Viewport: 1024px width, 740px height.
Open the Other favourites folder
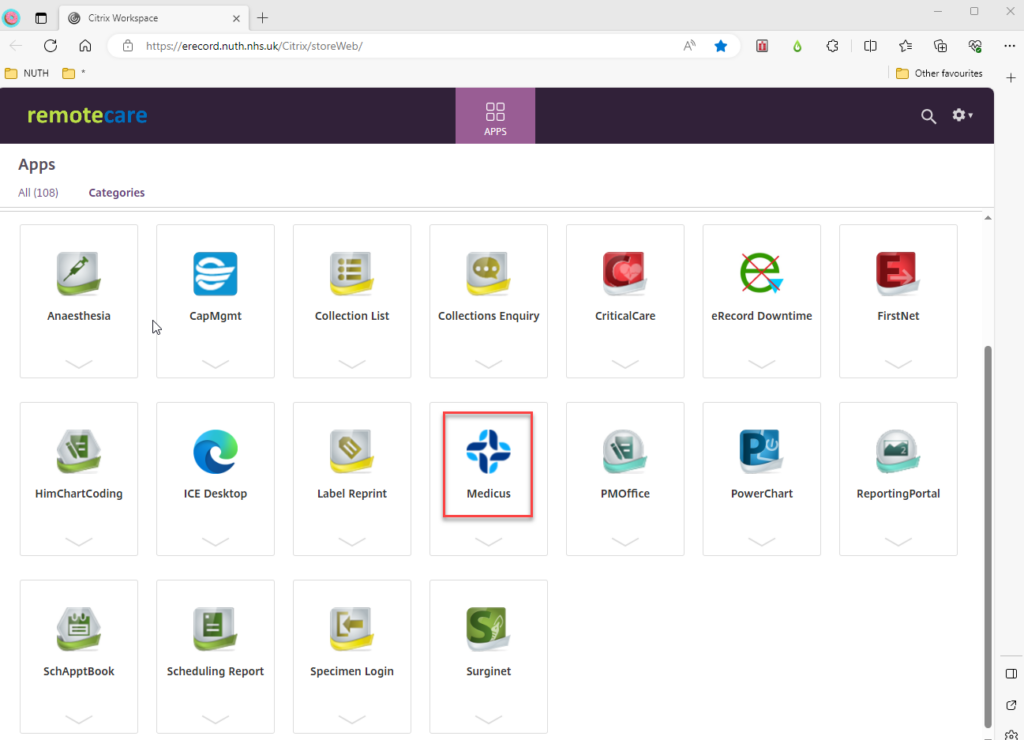pyautogui.click(x=939, y=73)
